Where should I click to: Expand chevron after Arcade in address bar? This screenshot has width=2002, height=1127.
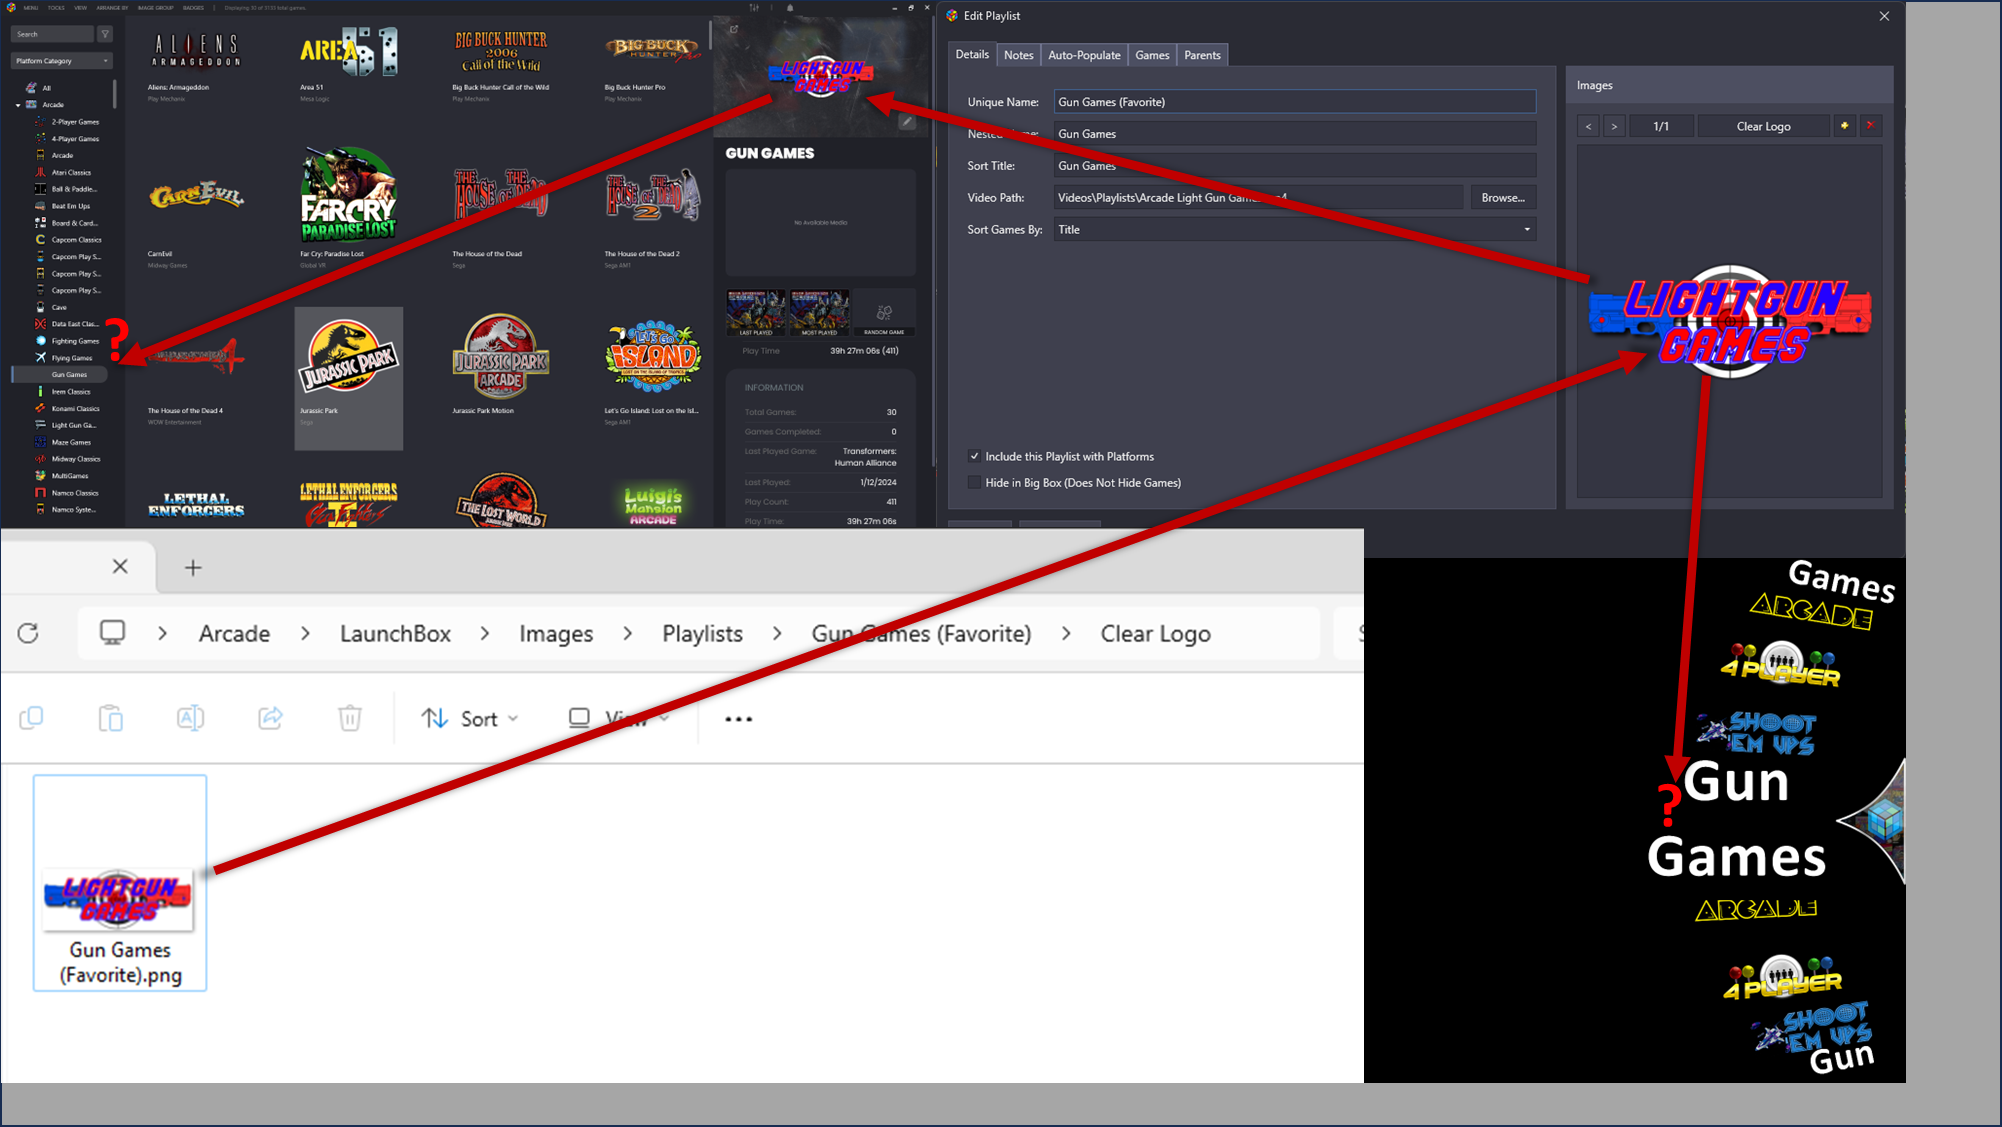[306, 633]
